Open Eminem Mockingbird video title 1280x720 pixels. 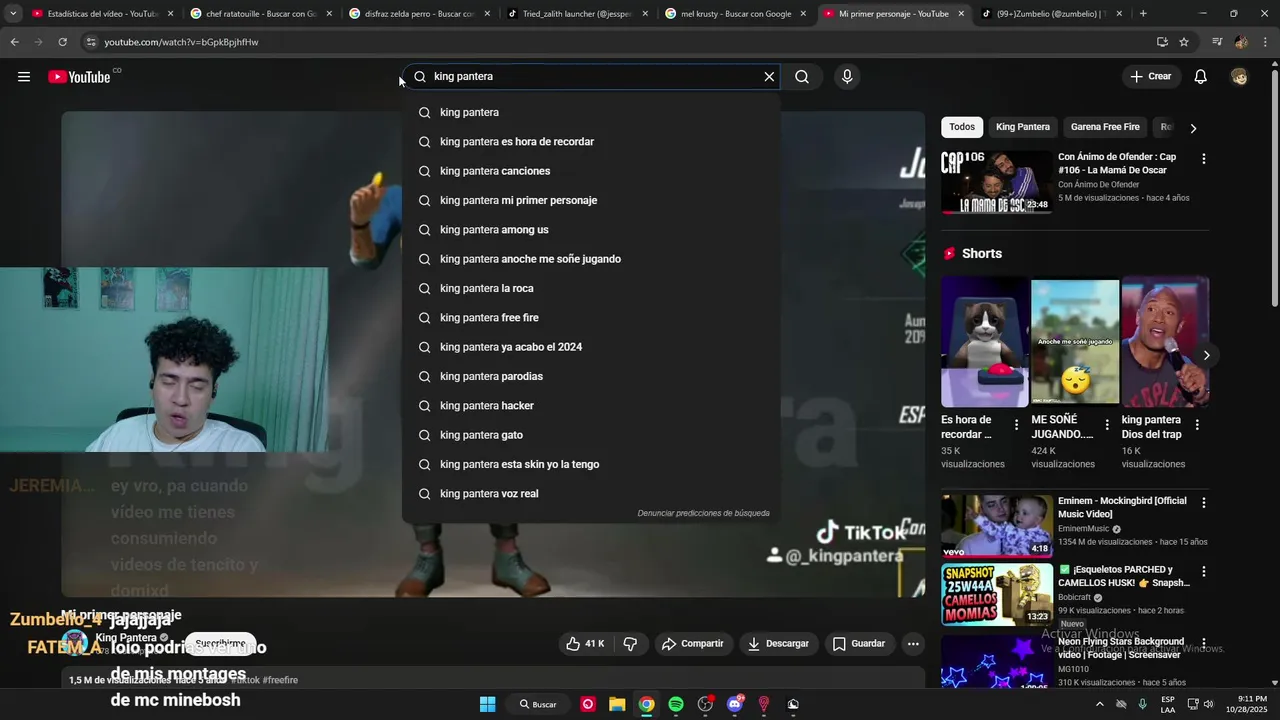coord(1122,507)
